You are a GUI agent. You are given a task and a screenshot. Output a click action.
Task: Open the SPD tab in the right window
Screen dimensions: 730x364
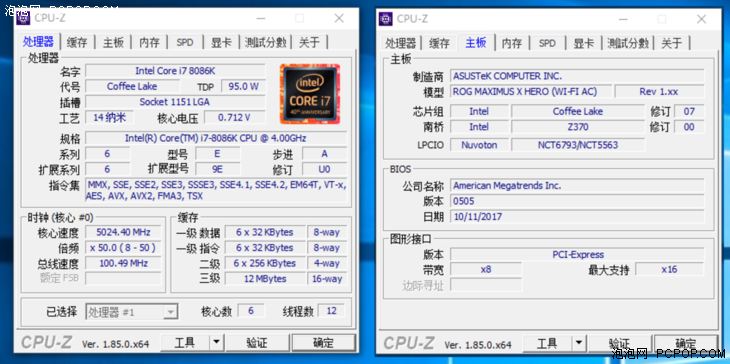pos(547,43)
